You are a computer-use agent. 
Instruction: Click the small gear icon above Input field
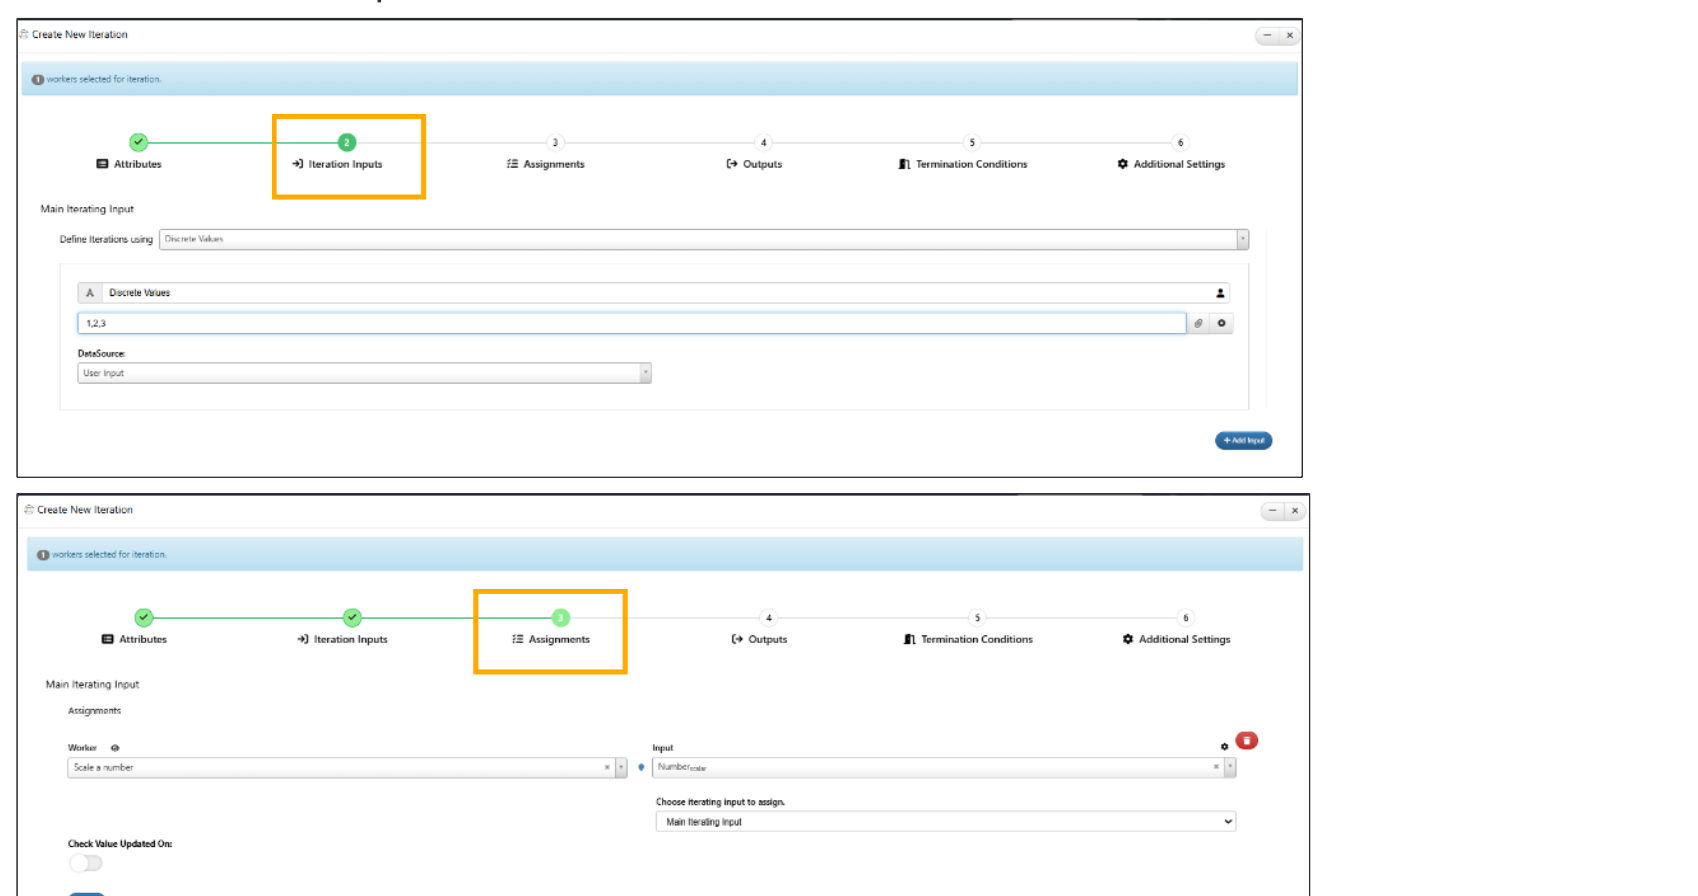(x=1224, y=747)
